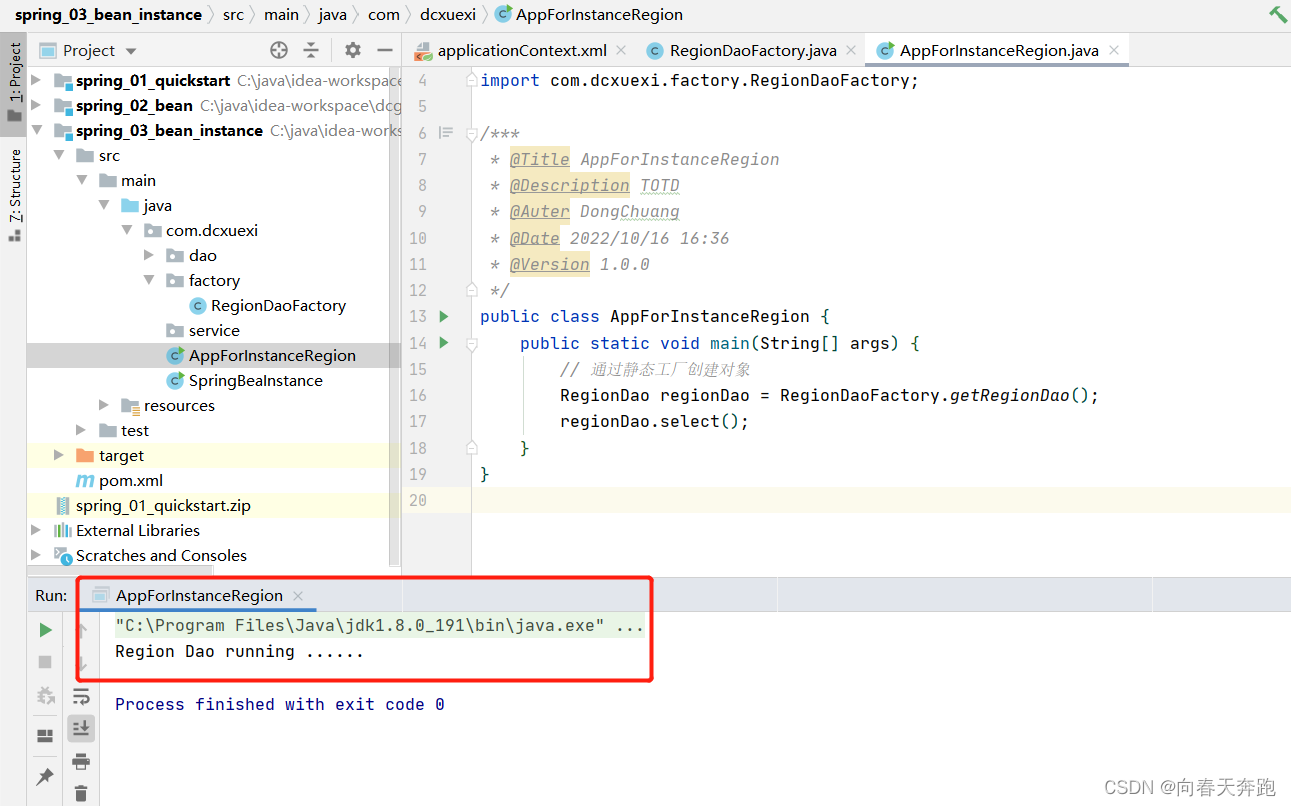Click the Restore Layout icon in Run panel
The image size is (1291, 806).
pyautogui.click(x=45, y=736)
